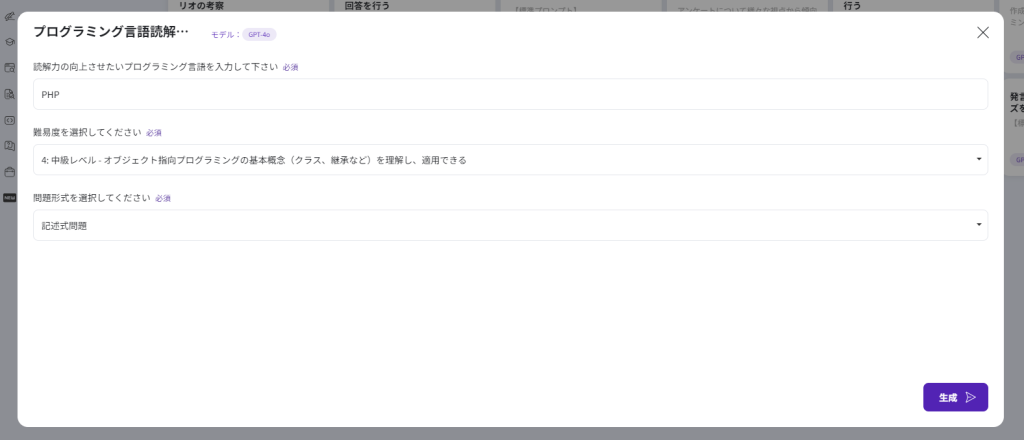Screen dimensions: 1024x440
Task: Click the 問題形式を選択してください label
Action: click(91, 198)
